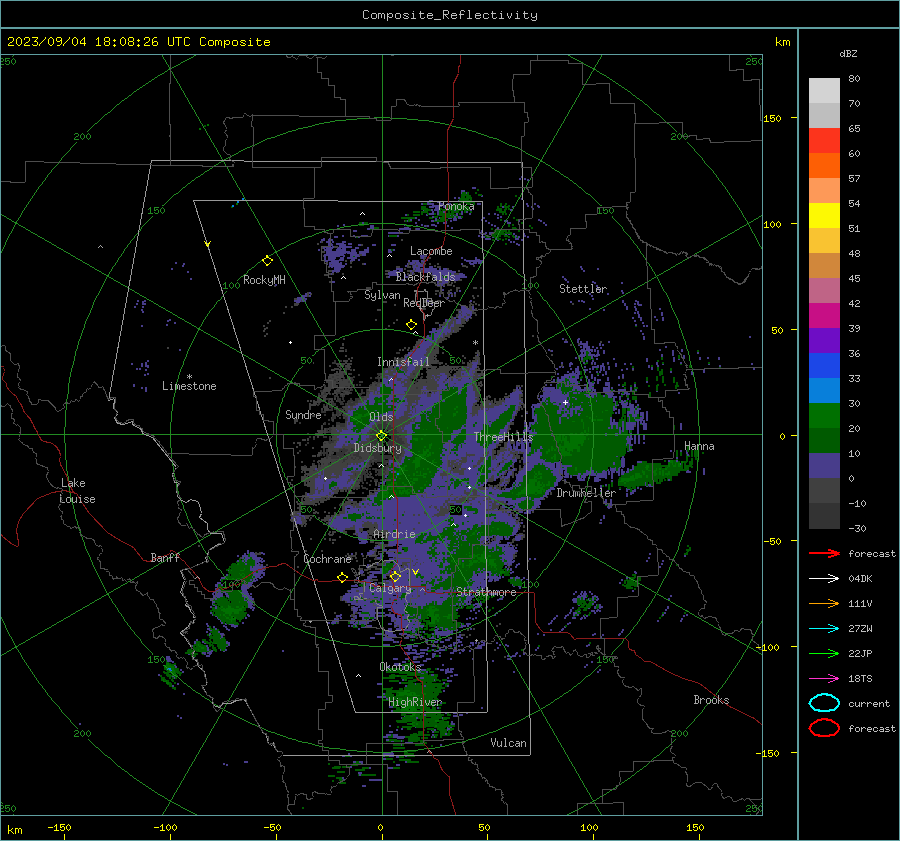Click the Okotoks city label
The width and height of the screenshot is (900, 841).
[400, 666]
